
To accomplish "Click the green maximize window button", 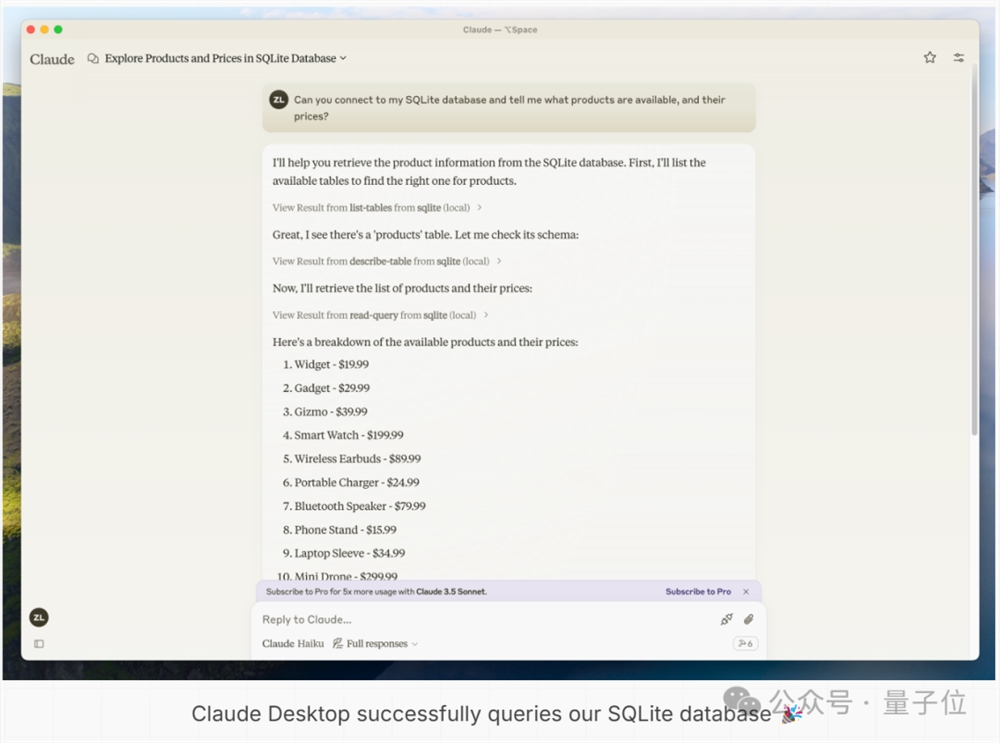I will click(58, 29).
